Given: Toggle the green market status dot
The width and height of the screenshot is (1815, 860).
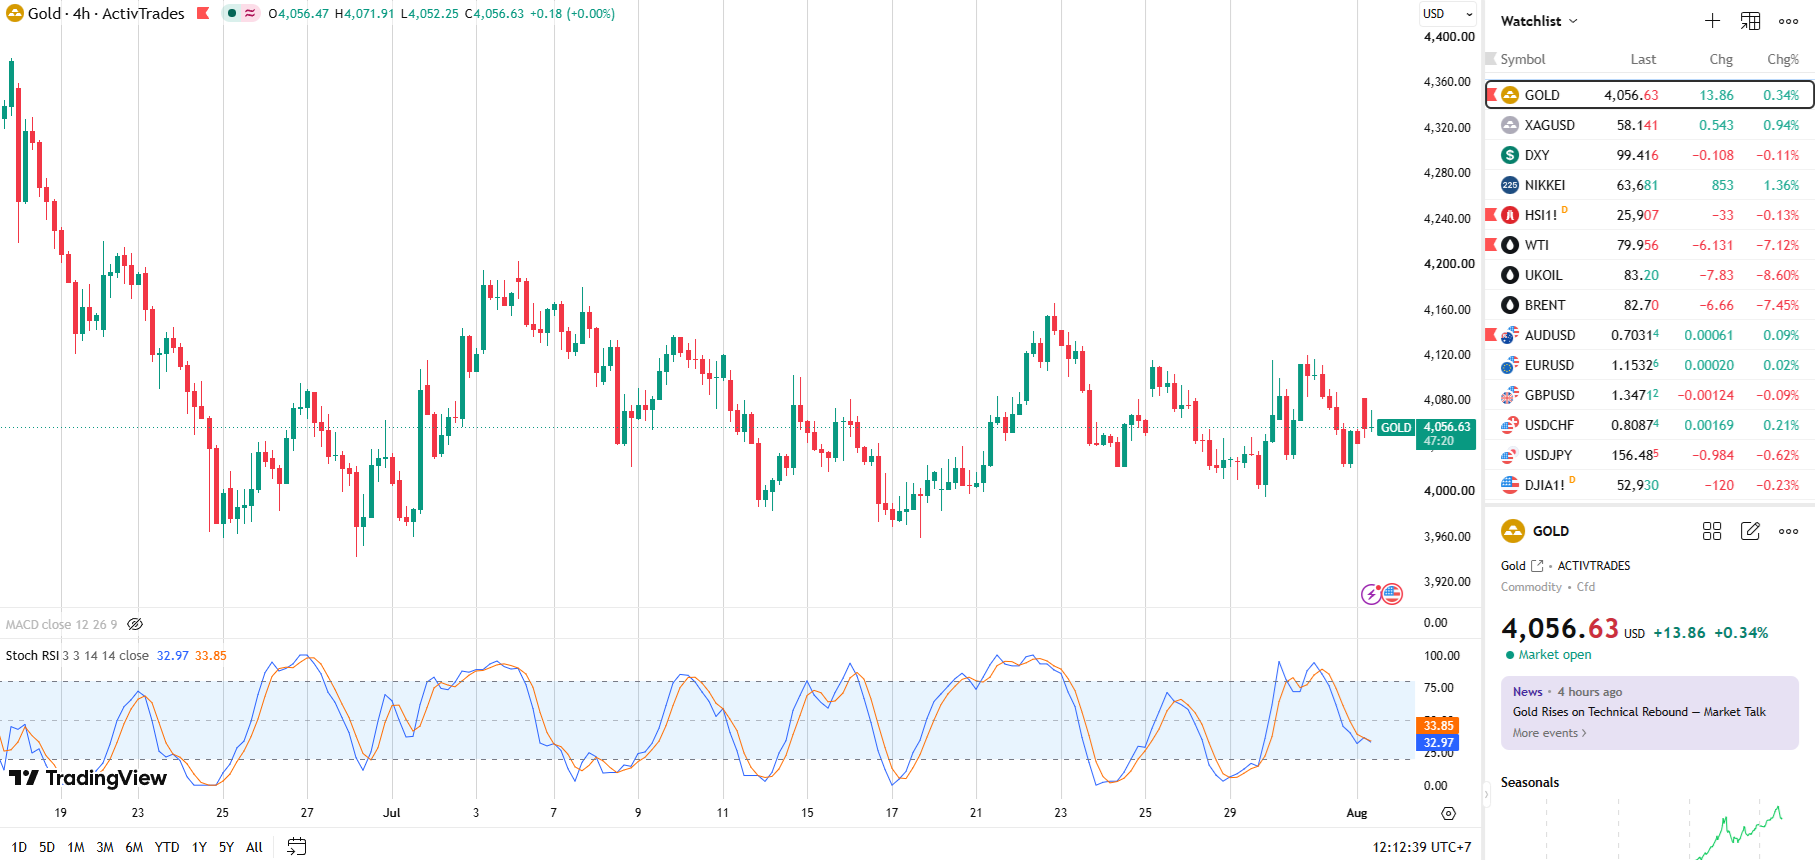Looking at the screenshot, I should [x=232, y=13].
